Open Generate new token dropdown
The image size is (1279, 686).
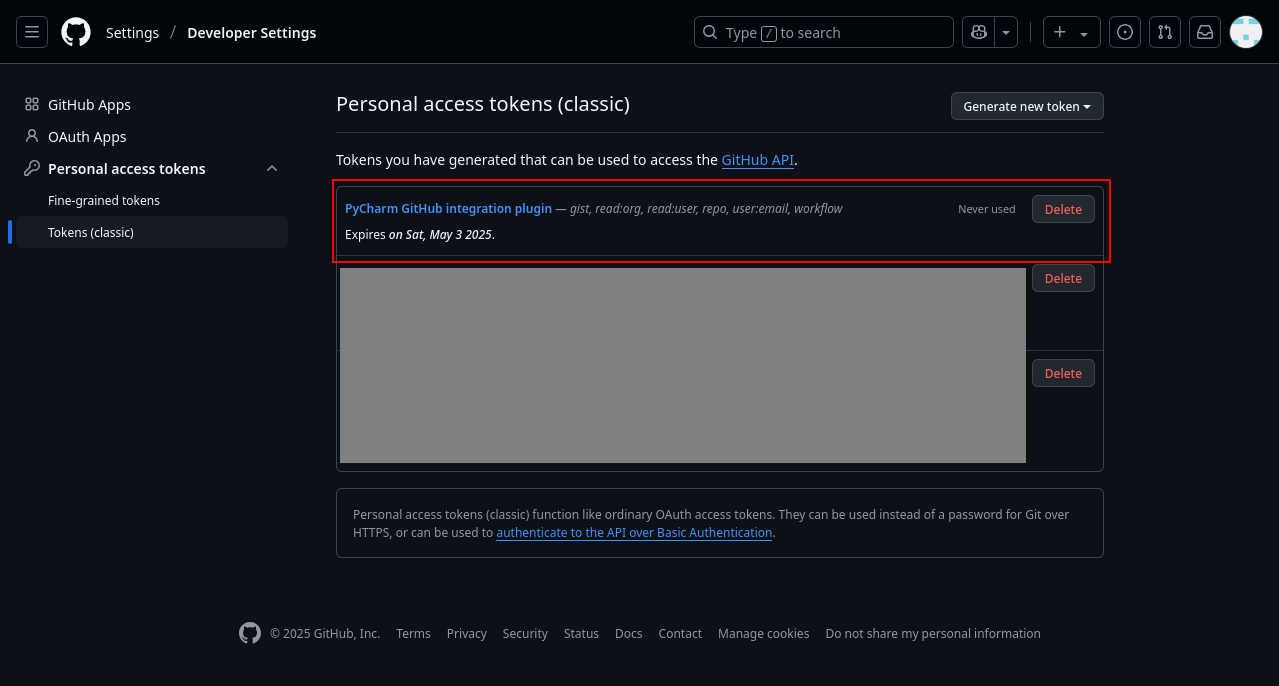(x=1027, y=106)
